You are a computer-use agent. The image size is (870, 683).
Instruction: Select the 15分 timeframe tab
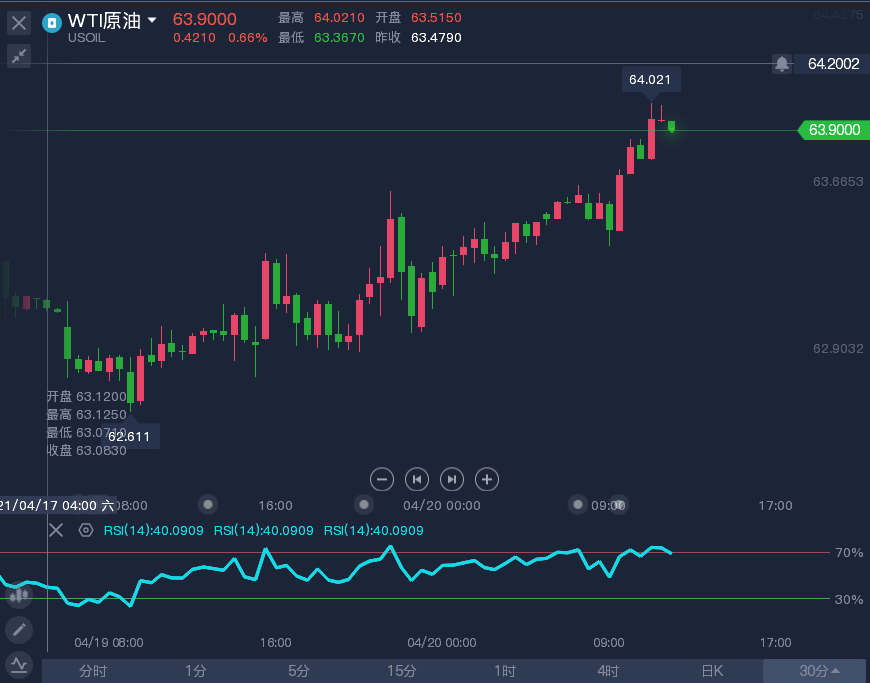(x=401, y=671)
